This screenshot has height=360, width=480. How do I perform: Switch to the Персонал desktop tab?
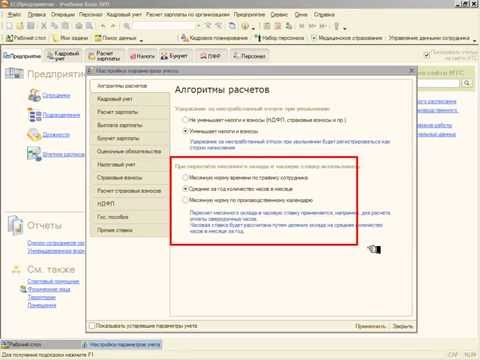[x=250, y=56]
